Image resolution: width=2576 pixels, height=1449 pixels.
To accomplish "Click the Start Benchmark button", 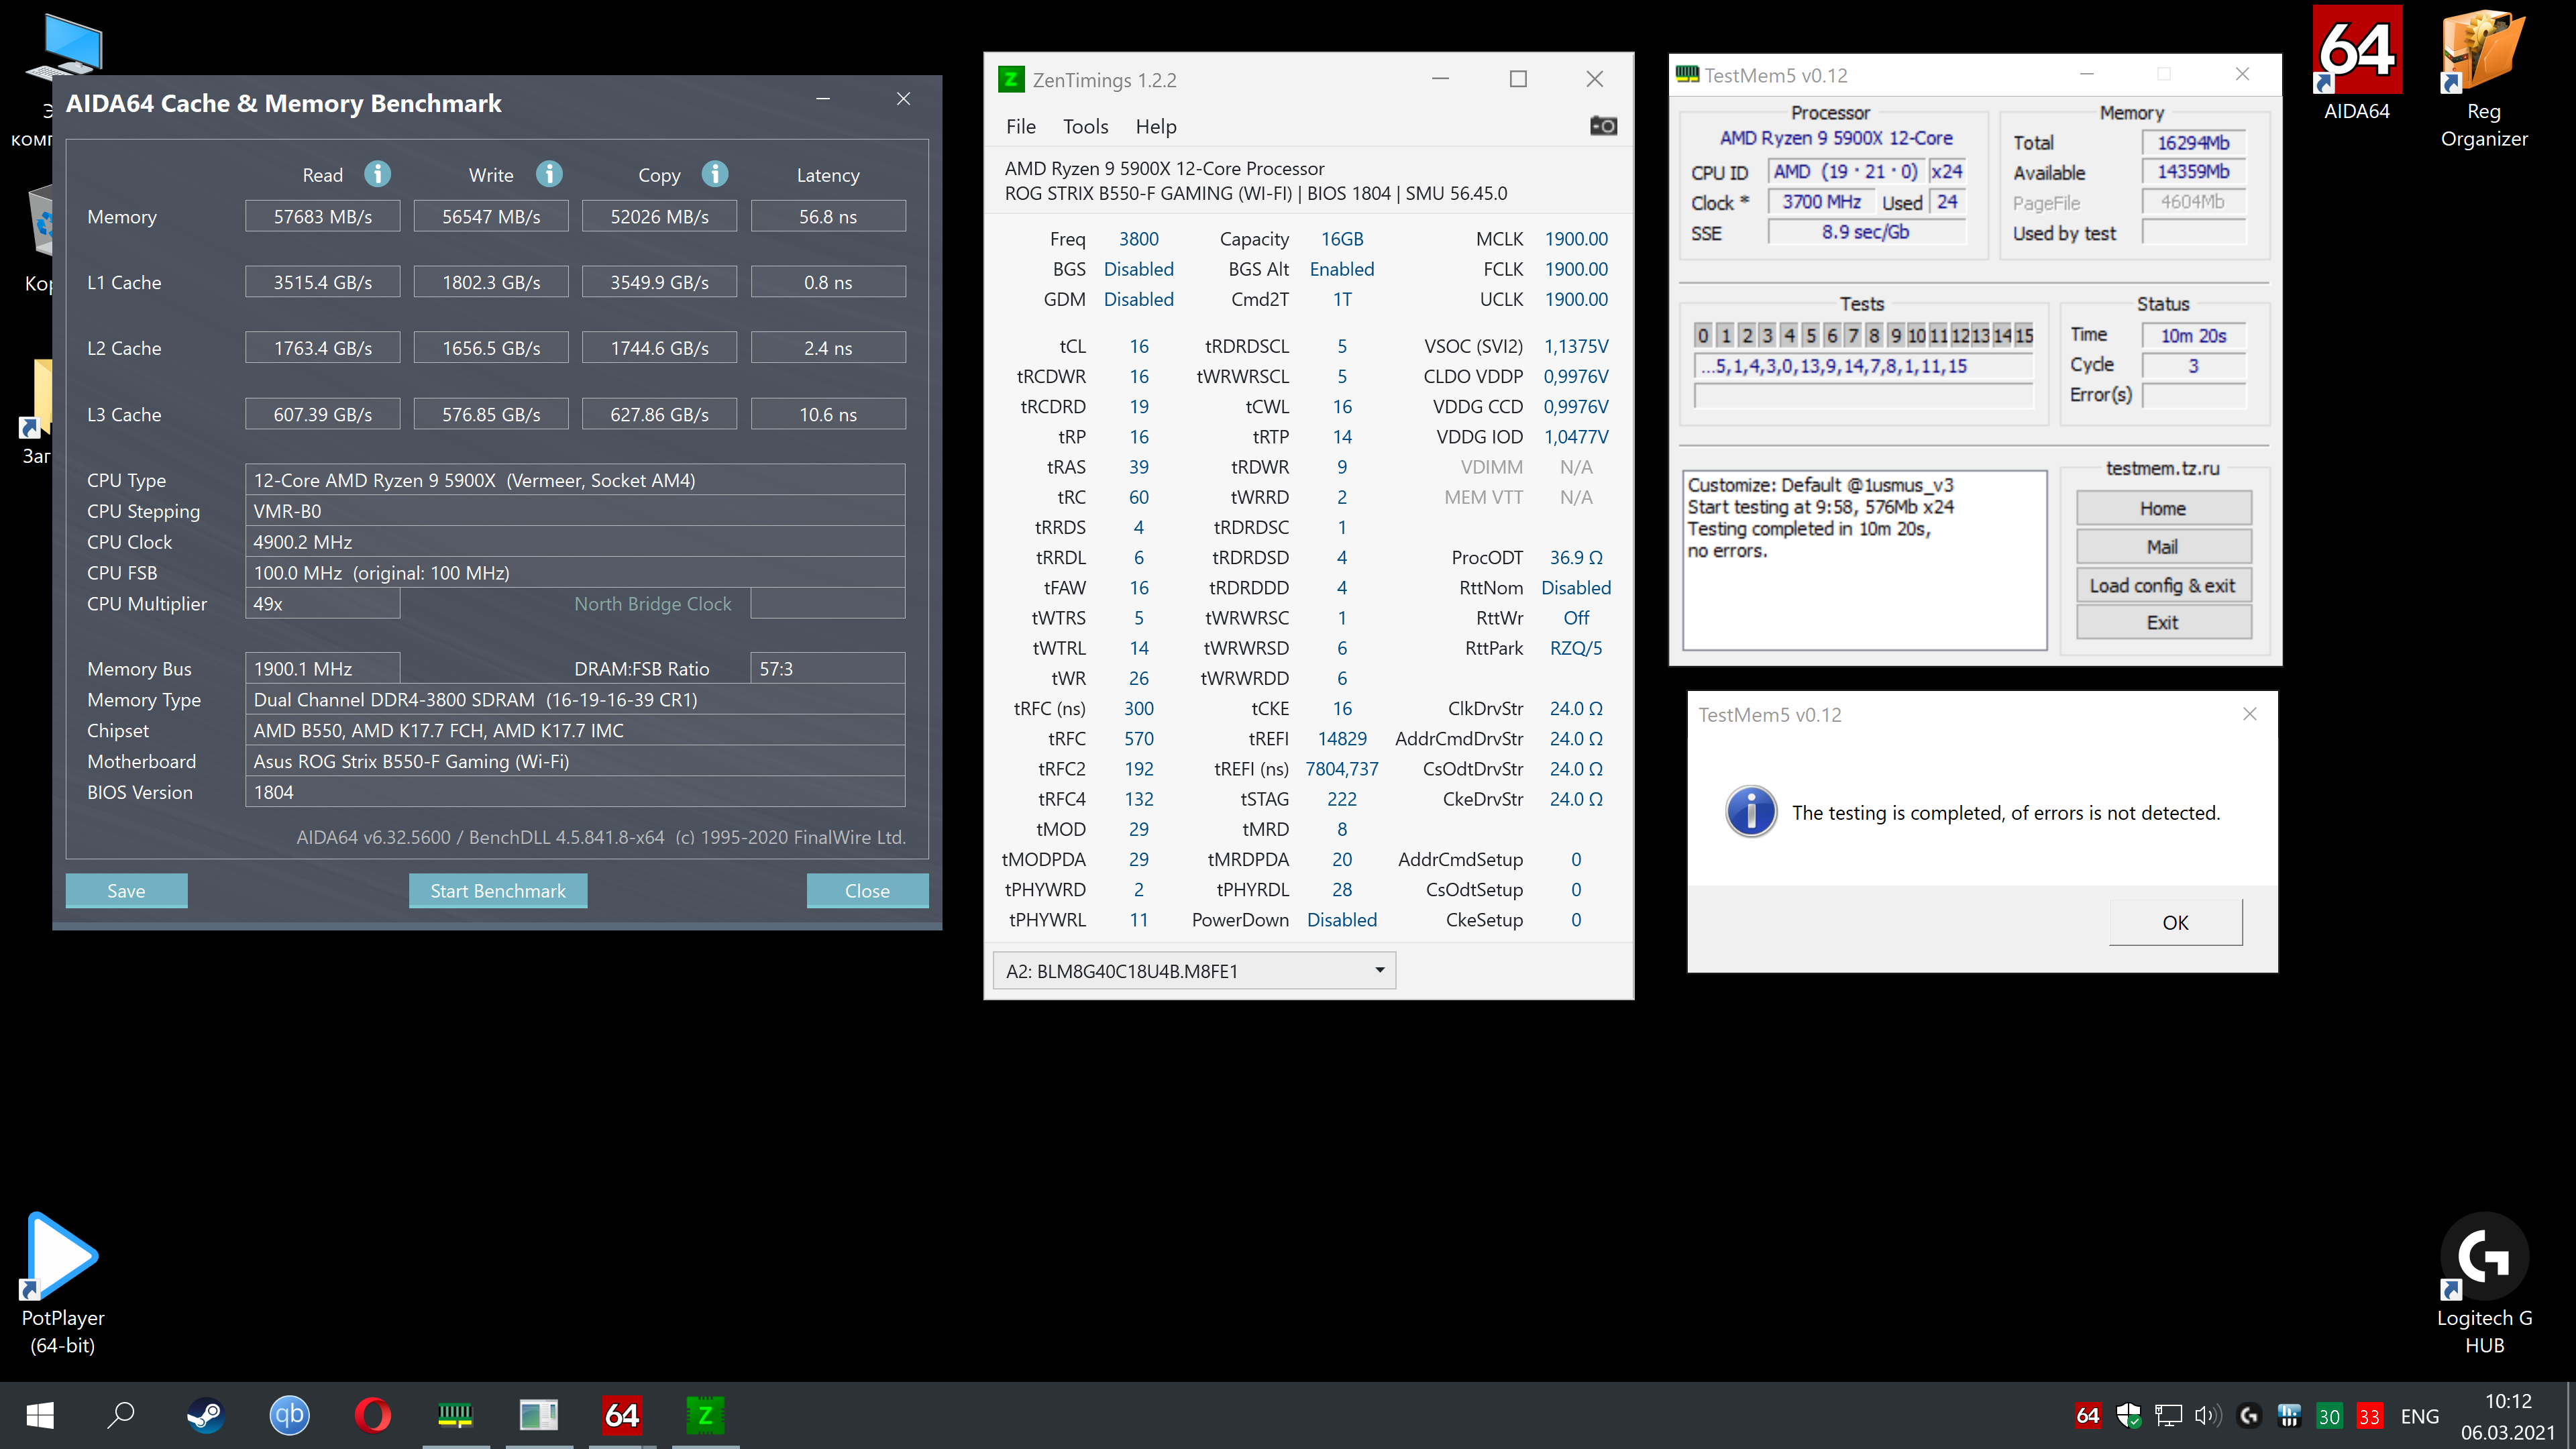I will 497,890.
